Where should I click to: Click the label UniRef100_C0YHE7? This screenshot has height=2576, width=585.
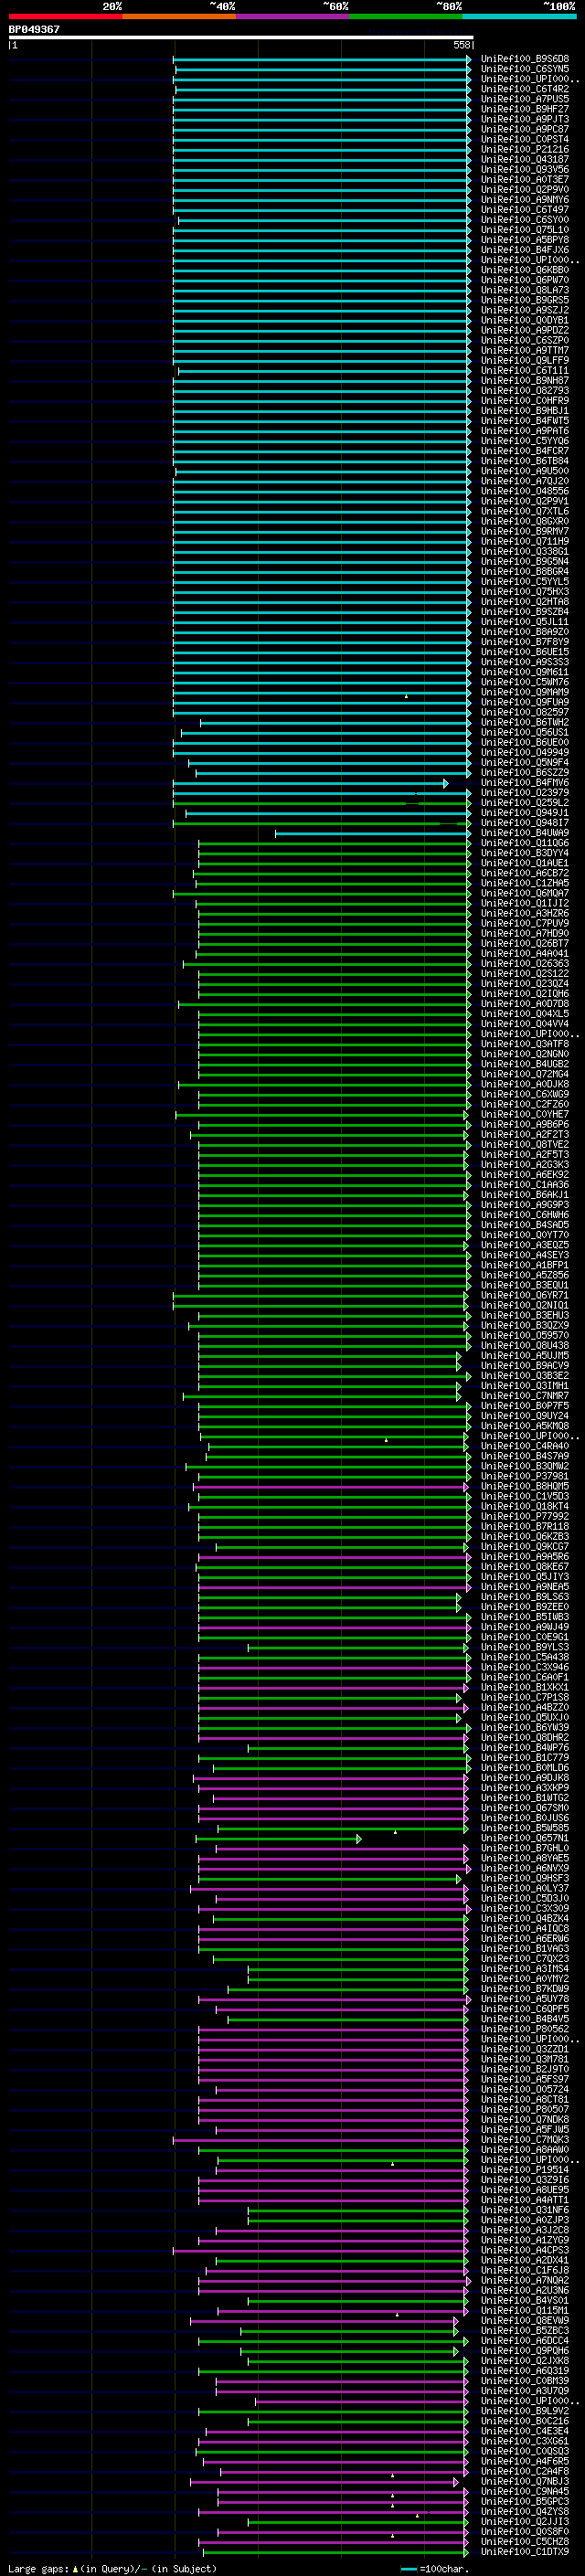pyautogui.click(x=525, y=1114)
